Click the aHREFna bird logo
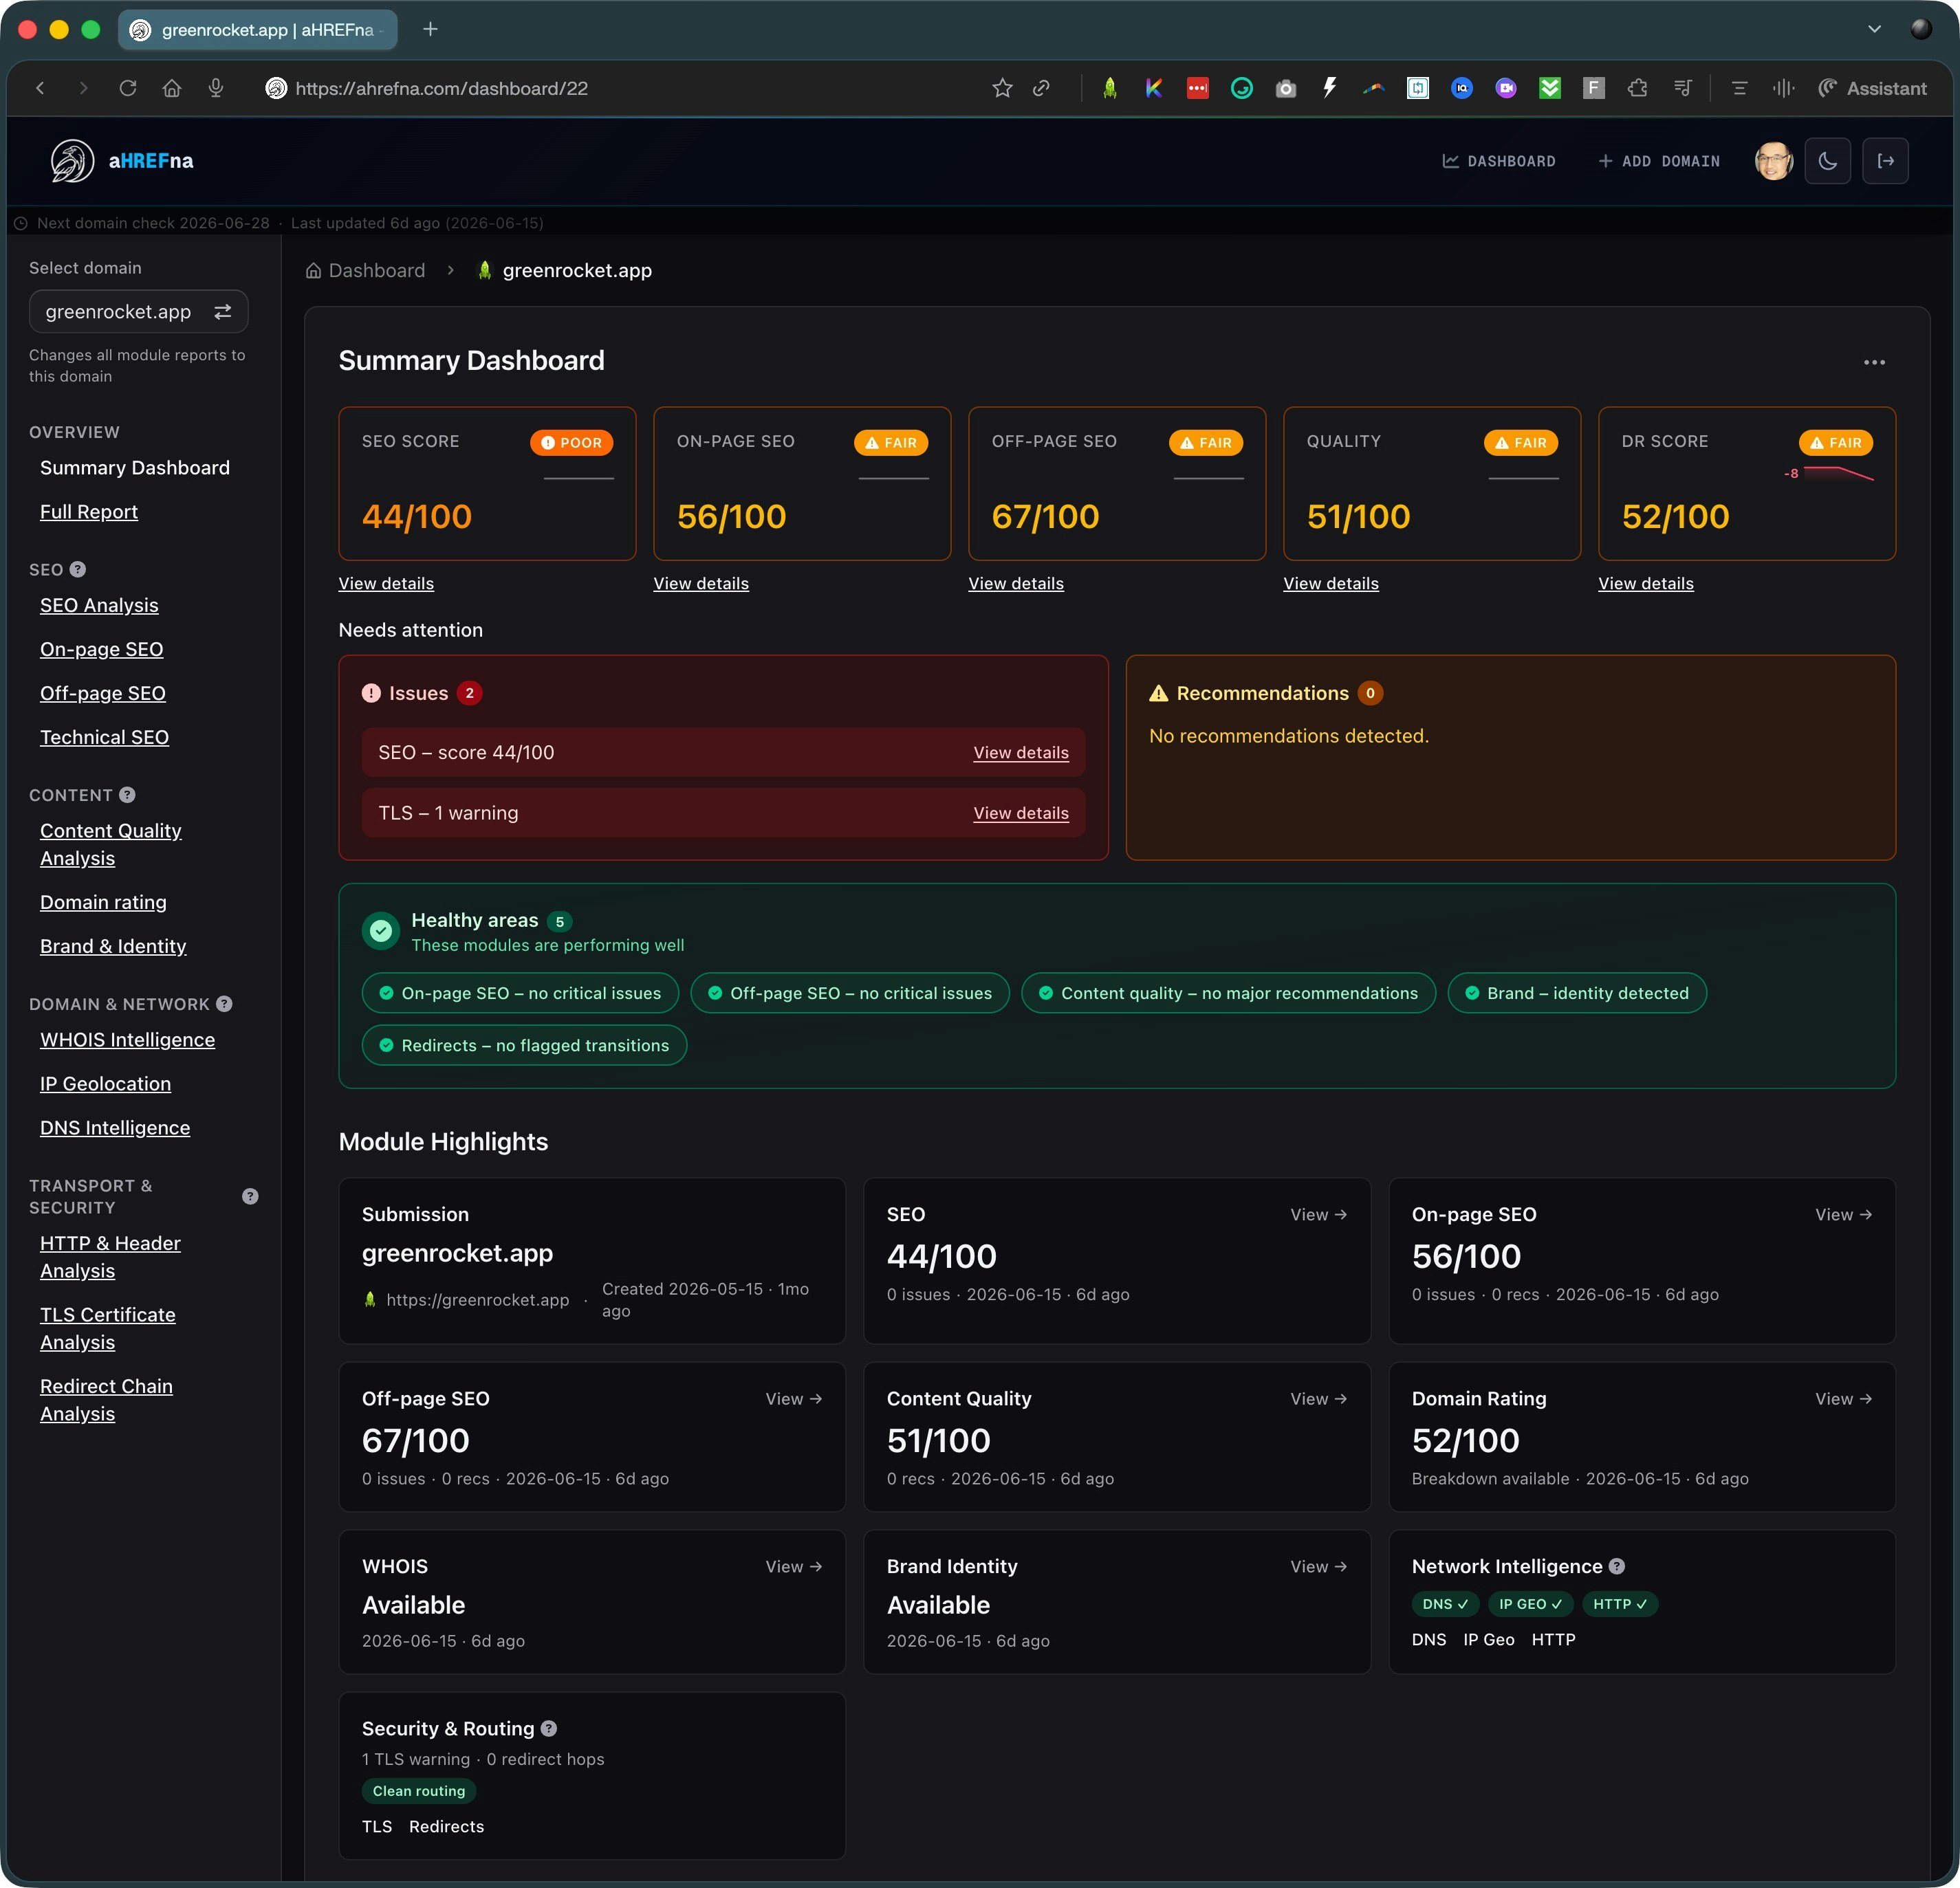The height and width of the screenshot is (1888, 1960). (72, 161)
